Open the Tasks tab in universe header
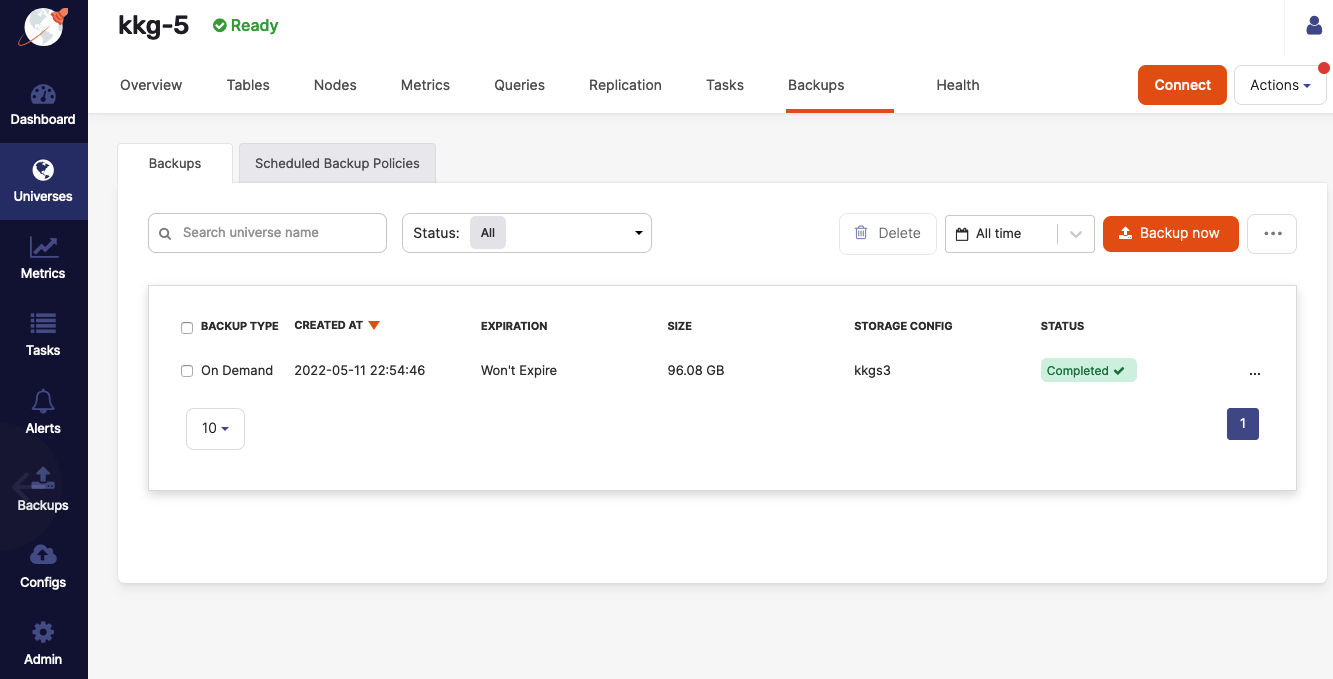Viewport: 1333px width, 679px height. [725, 85]
